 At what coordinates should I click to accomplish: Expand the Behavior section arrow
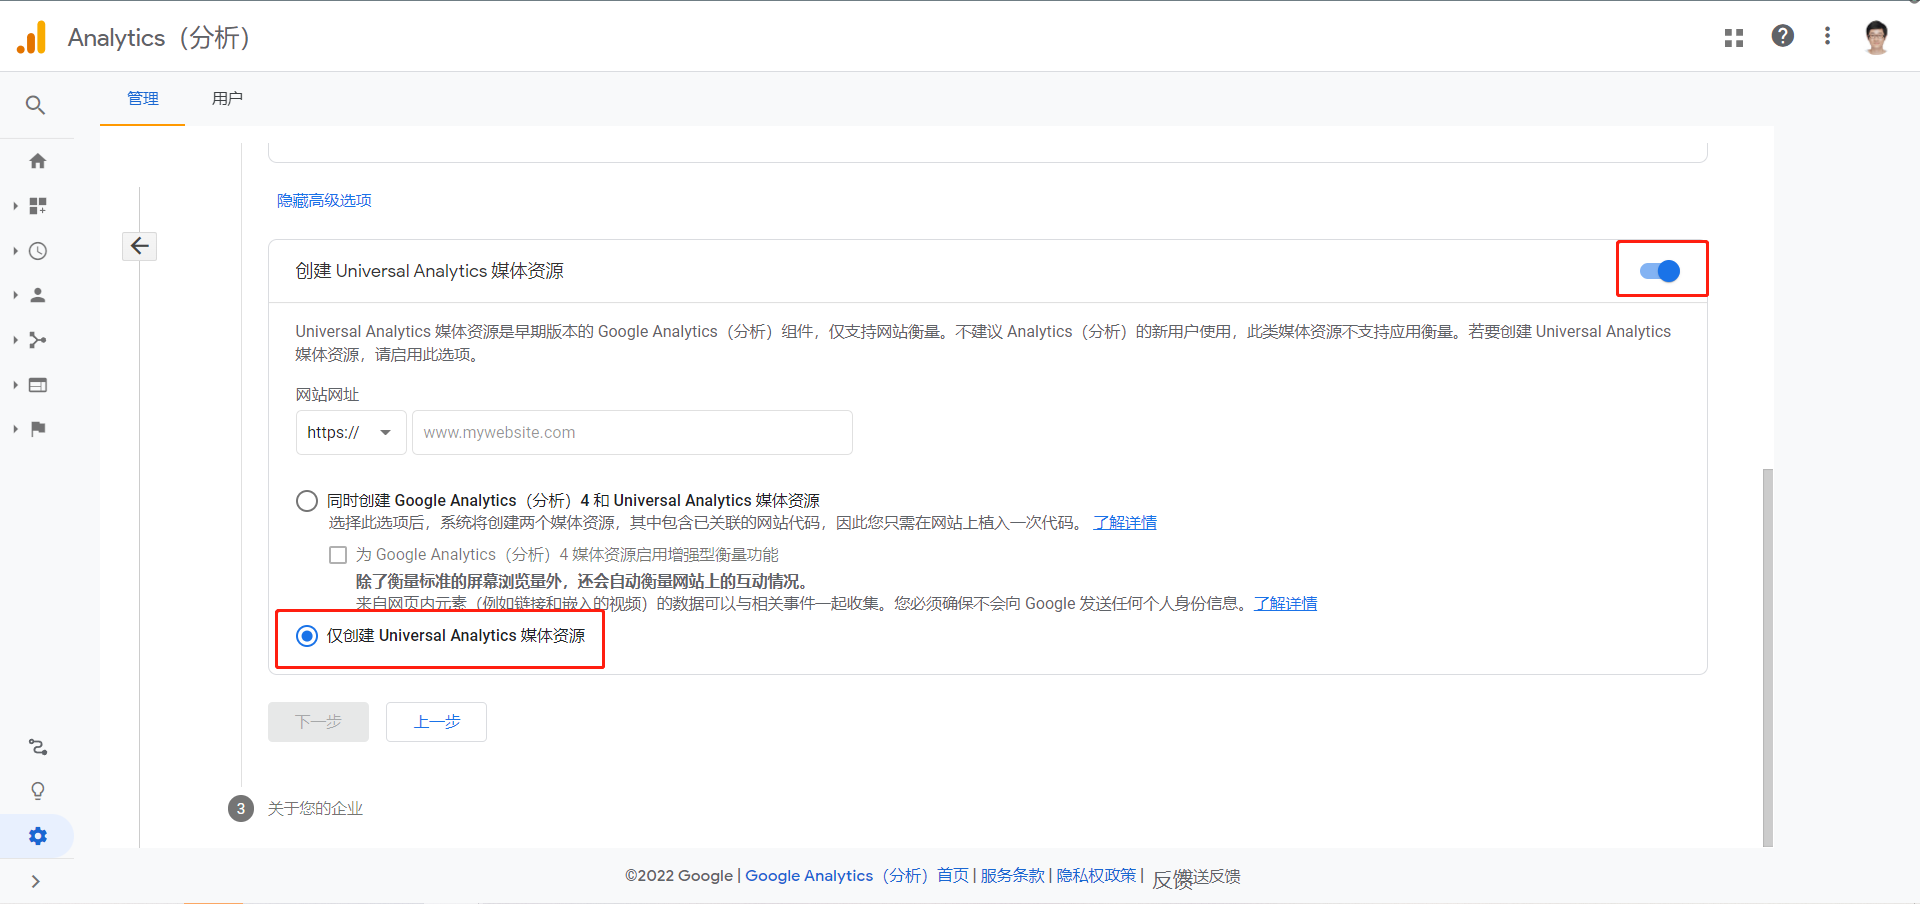coord(15,385)
